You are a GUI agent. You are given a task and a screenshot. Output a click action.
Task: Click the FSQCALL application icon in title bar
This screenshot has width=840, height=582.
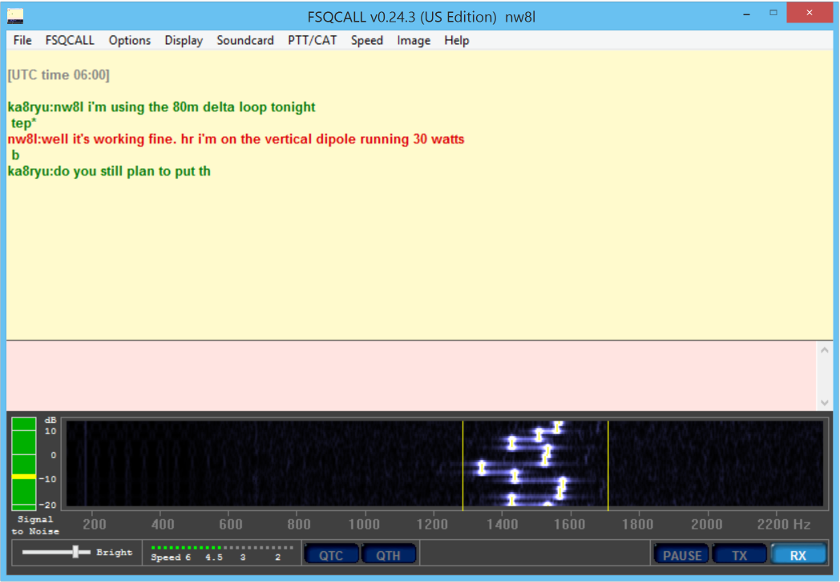pos(15,17)
